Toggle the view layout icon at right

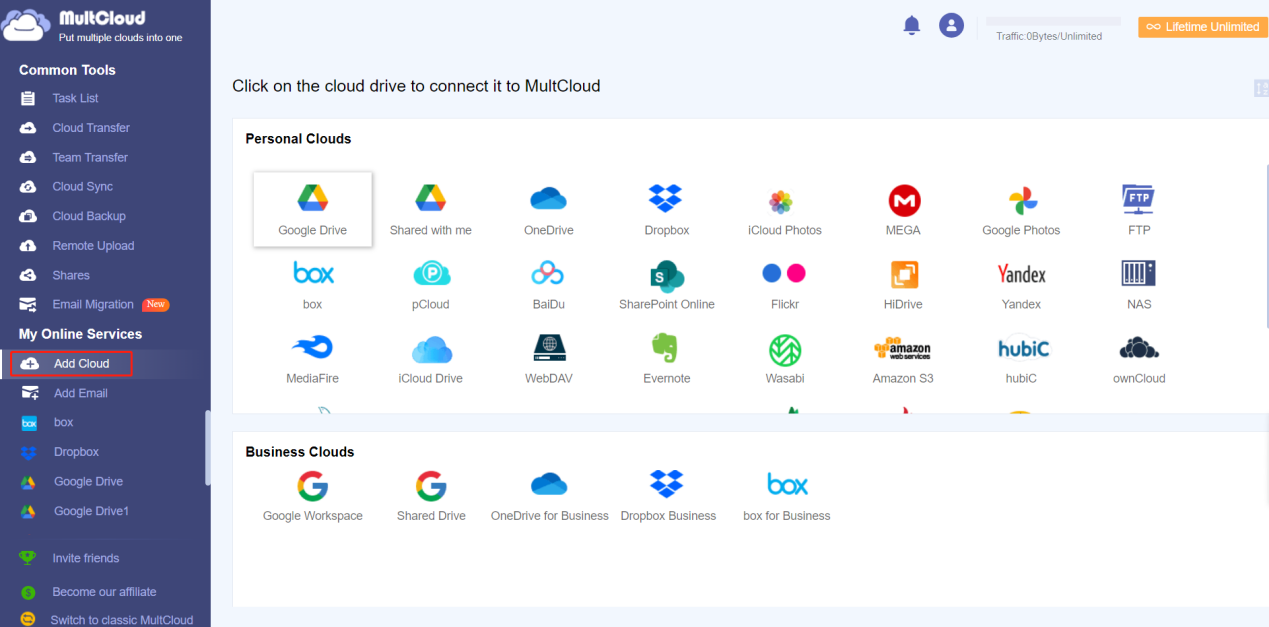coord(1261,88)
